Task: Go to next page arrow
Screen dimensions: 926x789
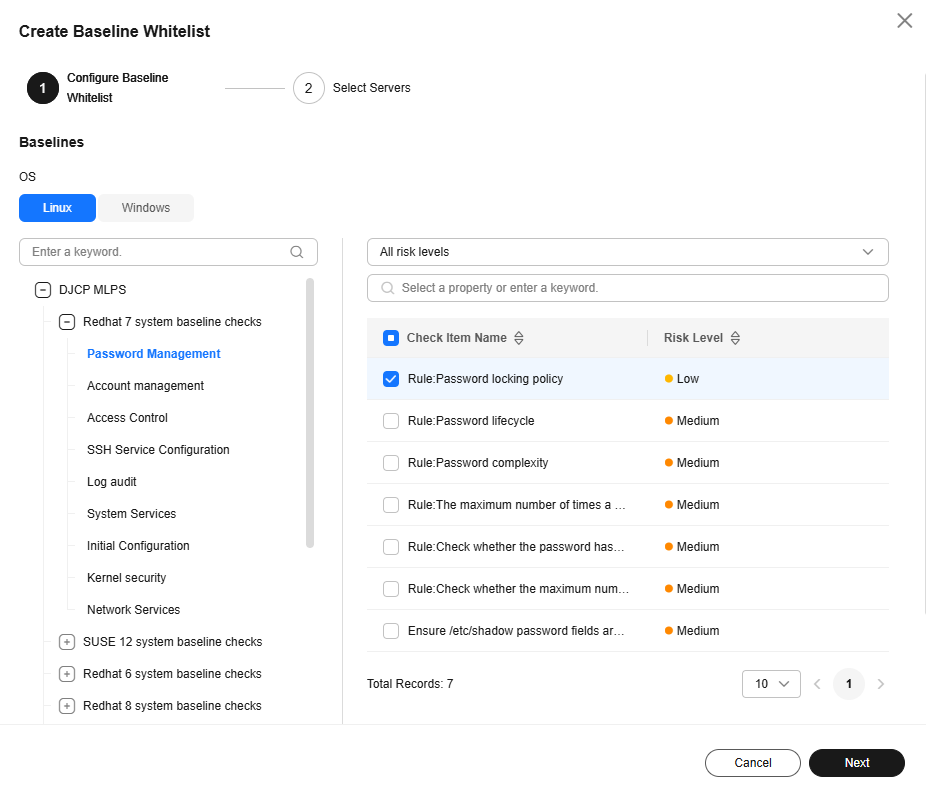Action: point(881,684)
